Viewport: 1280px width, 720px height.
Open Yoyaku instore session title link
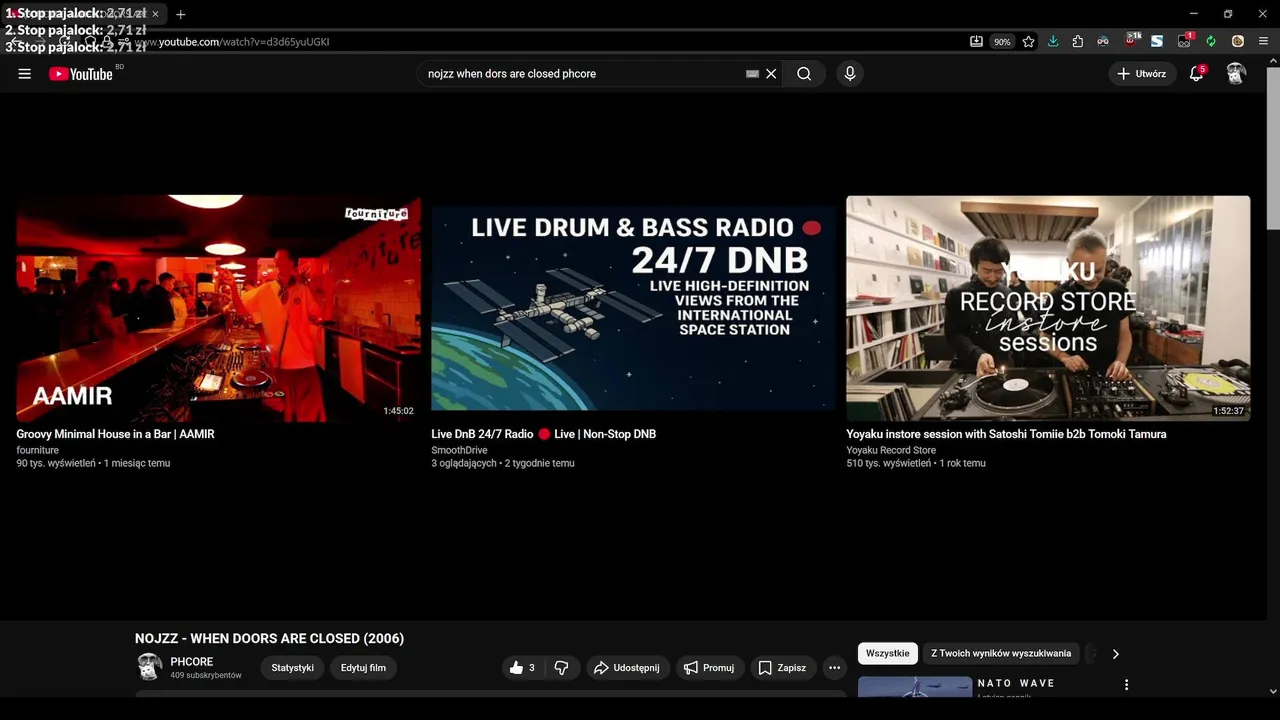click(1006, 434)
